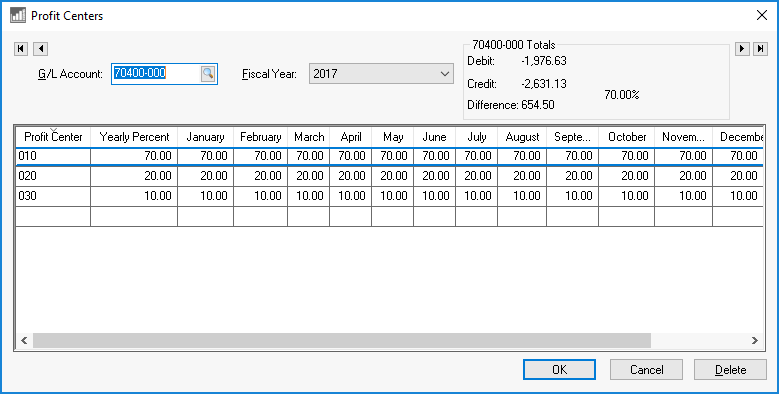Click Yearly Percent cell for 020
This screenshot has height=394, width=779.
coord(134,176)
